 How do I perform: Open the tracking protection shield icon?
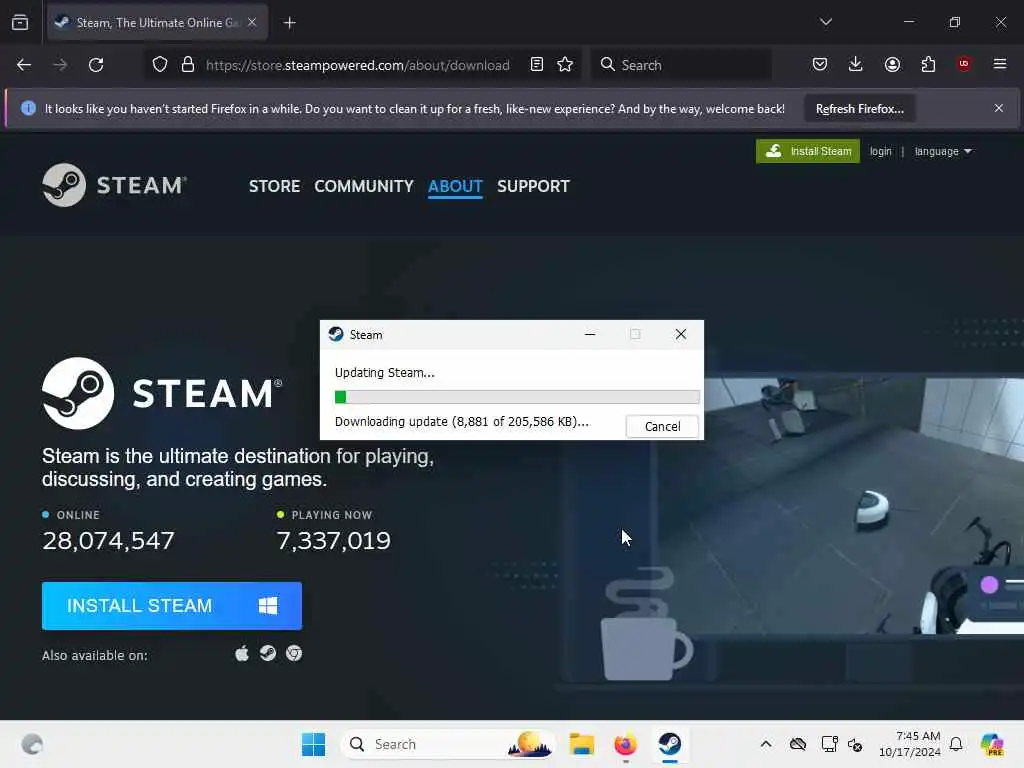click(160, 65)
